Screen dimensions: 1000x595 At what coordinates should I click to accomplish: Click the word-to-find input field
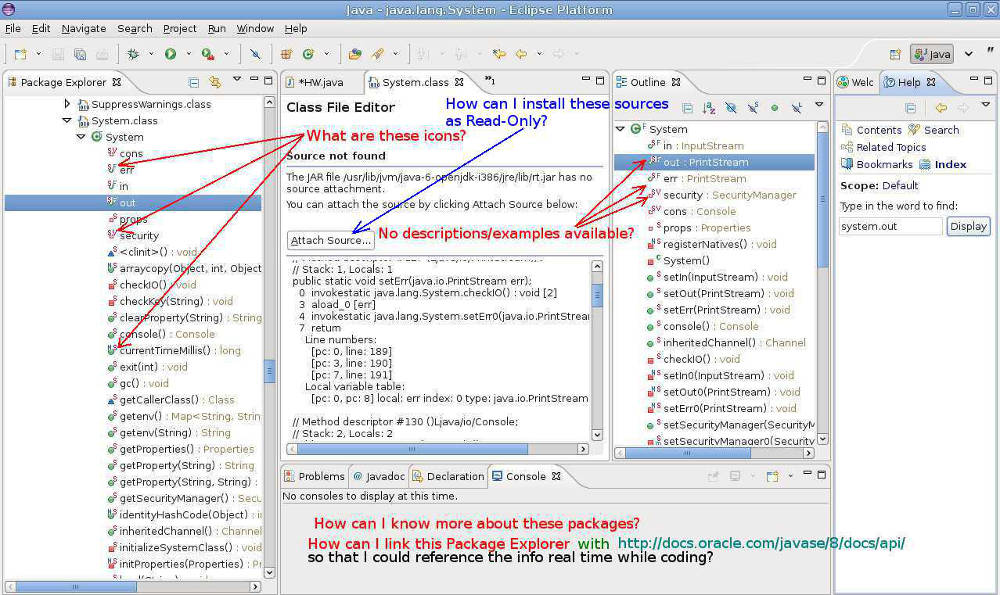tap(890, 226)
